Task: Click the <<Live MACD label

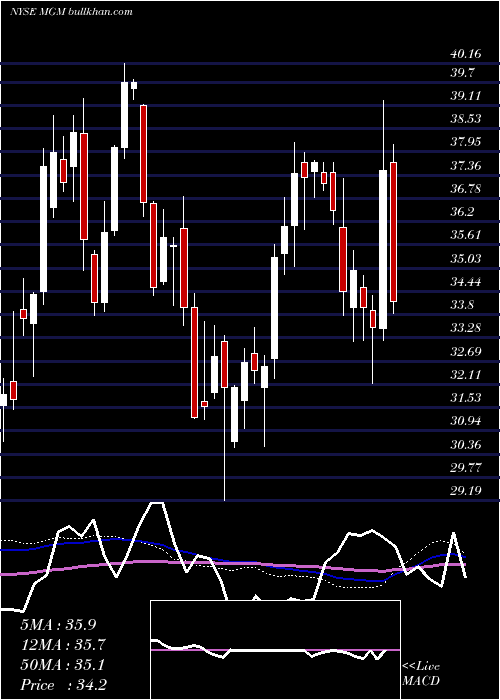Action: [x=421, y=673]
